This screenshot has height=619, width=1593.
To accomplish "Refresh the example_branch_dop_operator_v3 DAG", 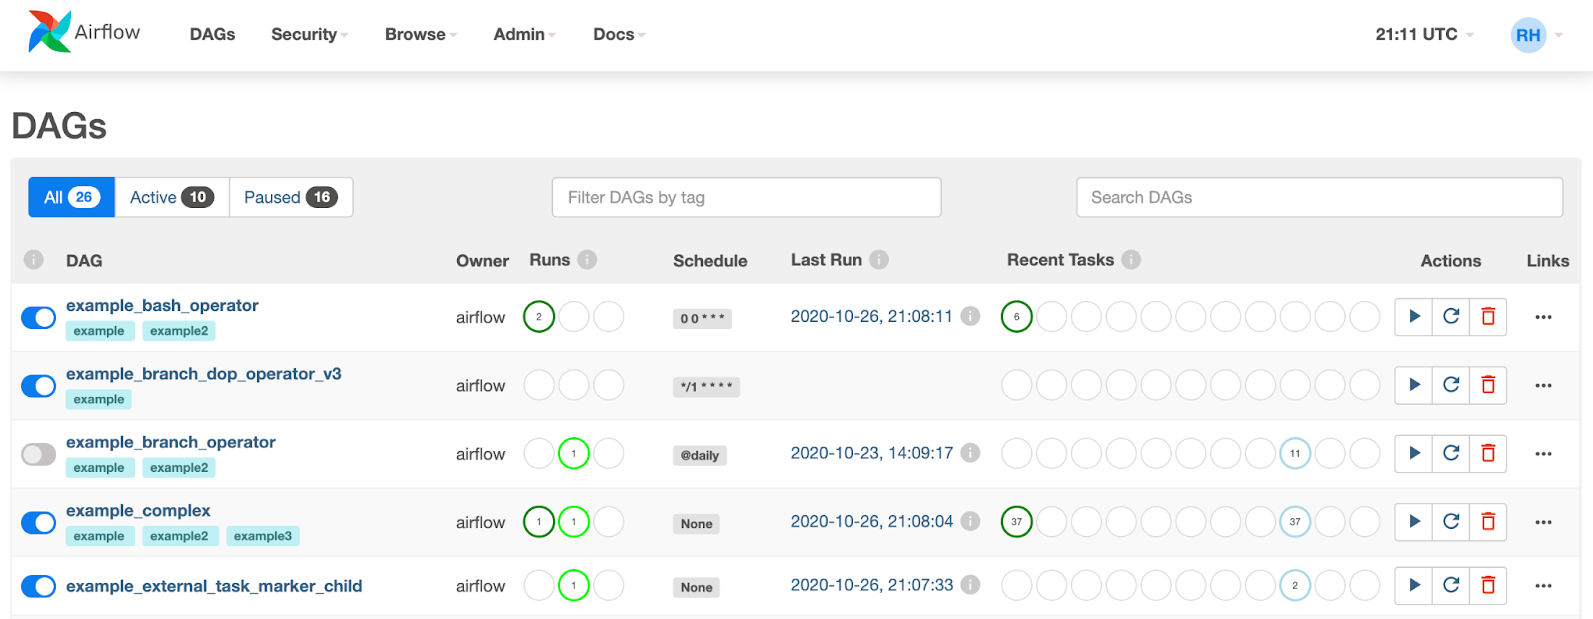I will click(x=1451, y=385).
